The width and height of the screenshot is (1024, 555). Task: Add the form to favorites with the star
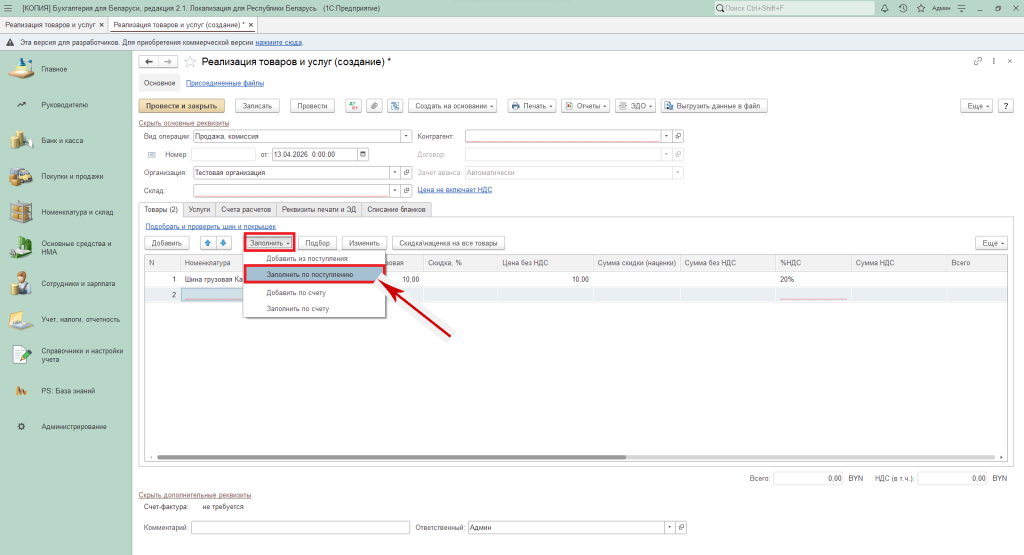pos(190,62)
